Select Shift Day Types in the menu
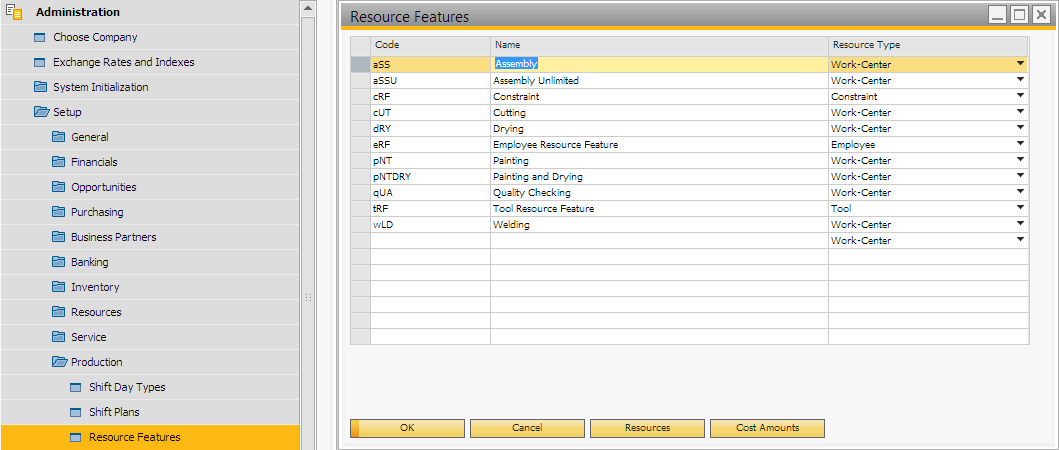This screenshot has width=1059, height=450. (x=127, y=387)
